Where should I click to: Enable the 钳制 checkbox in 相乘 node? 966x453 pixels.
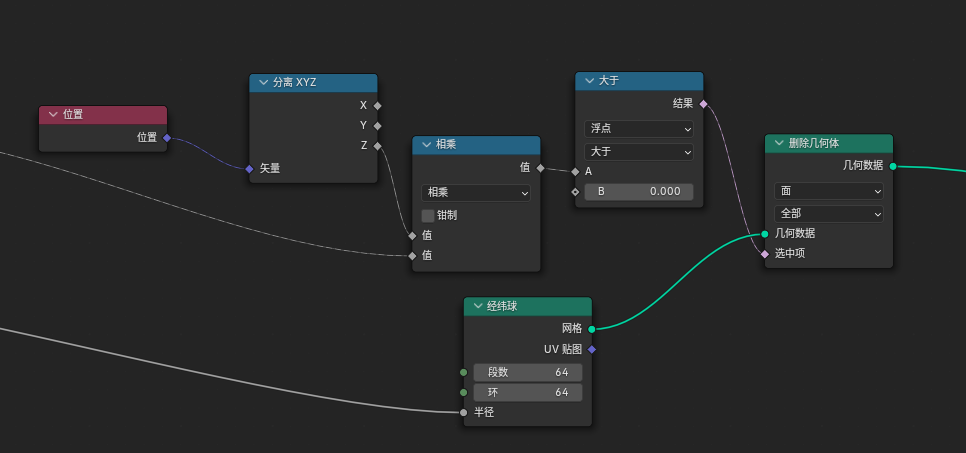428,215
